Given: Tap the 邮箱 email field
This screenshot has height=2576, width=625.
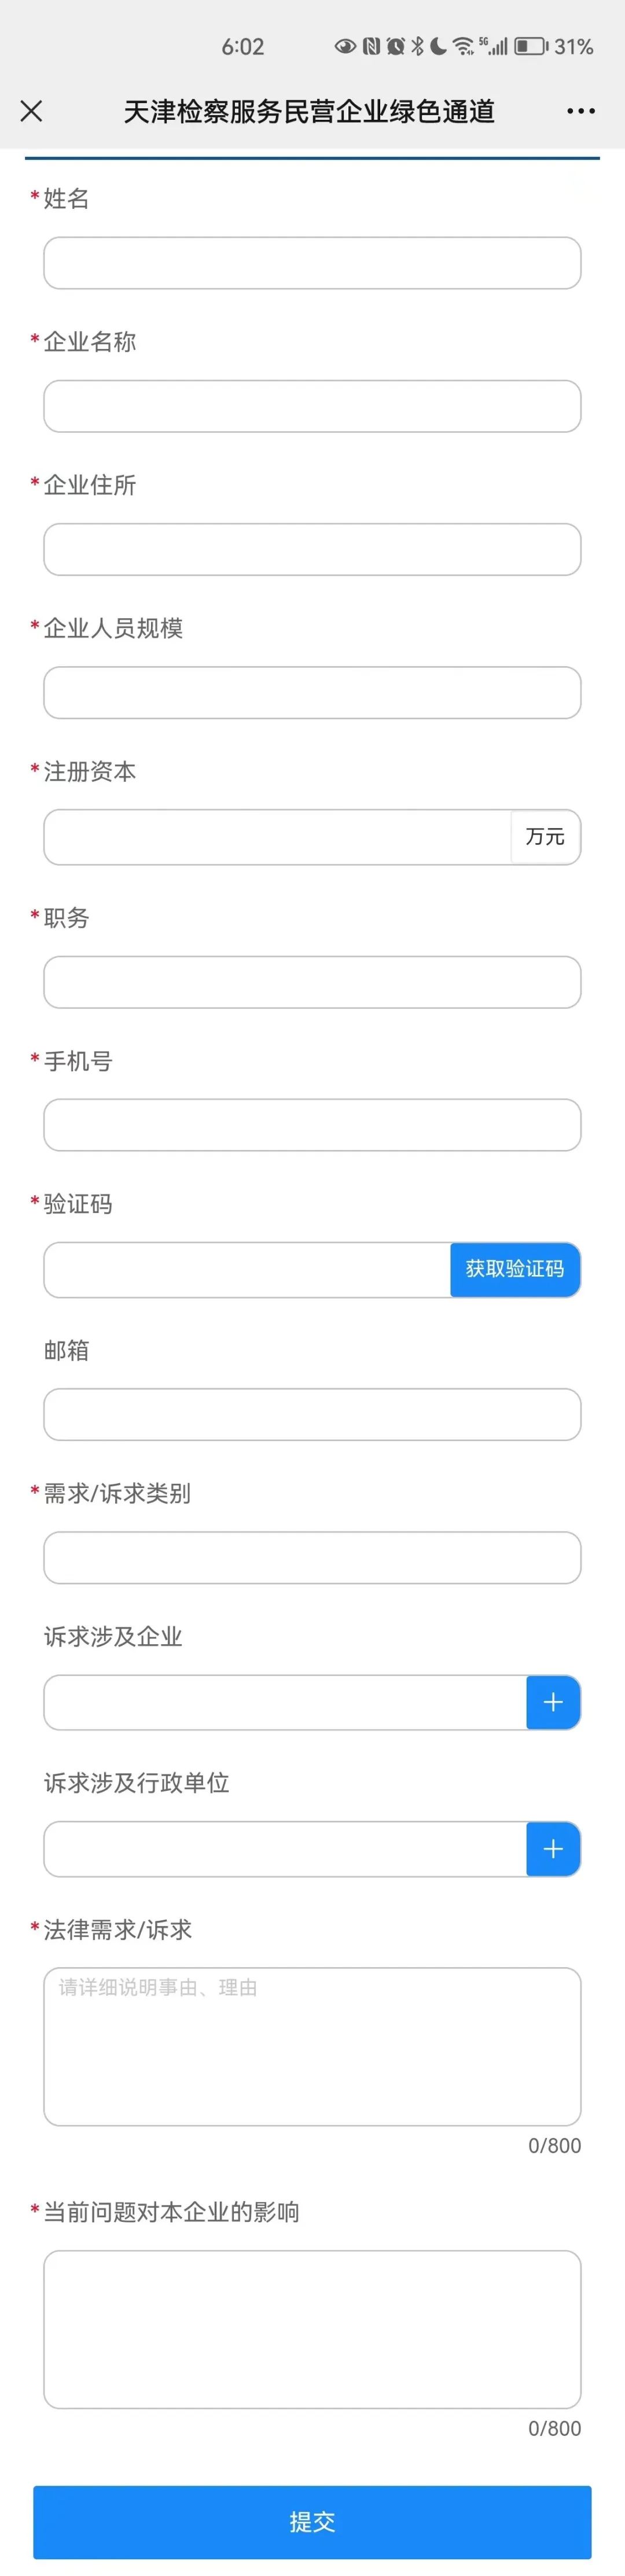Looking at the screenshot, I should pyautogui.click(x=311, y=1414).
